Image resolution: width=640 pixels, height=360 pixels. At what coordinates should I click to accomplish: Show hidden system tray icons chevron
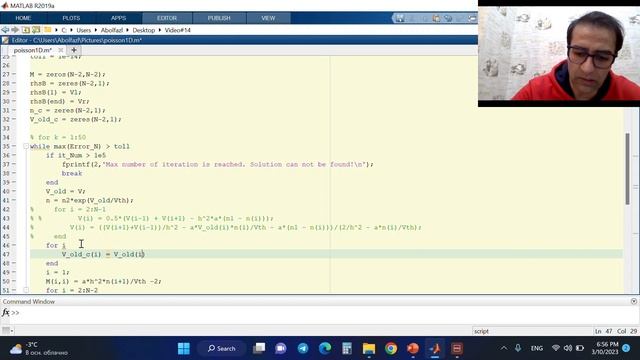[x=504, y=348]
